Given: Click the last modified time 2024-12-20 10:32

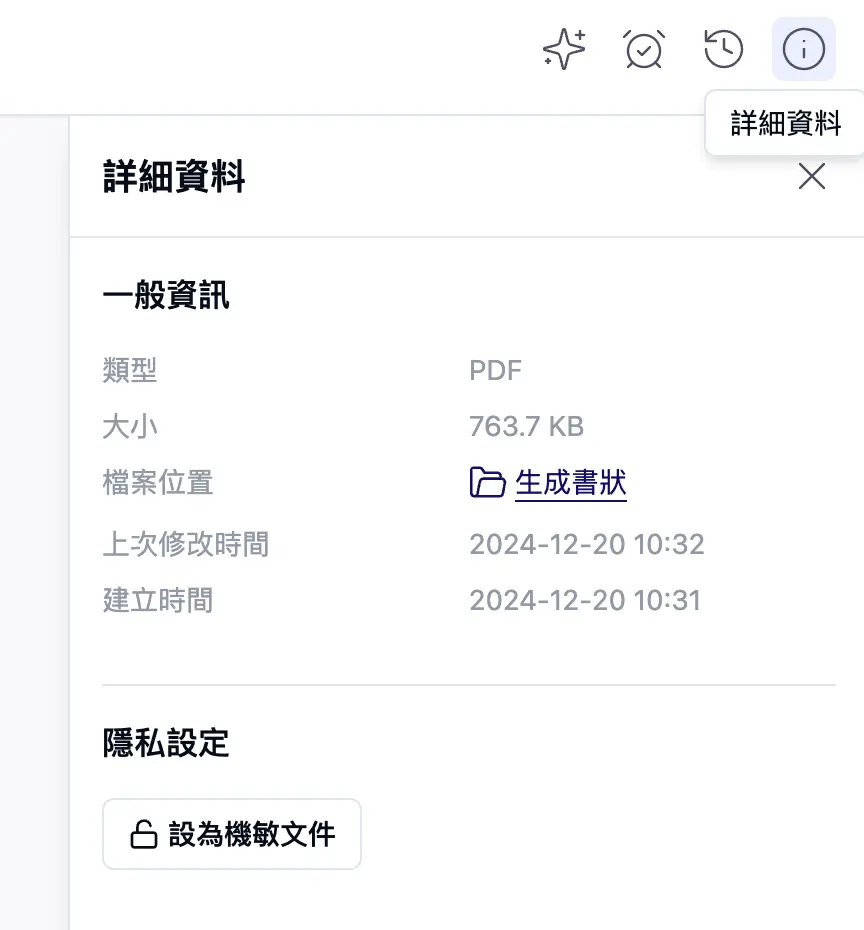Looking at the screenshot, I should point(588,544).
